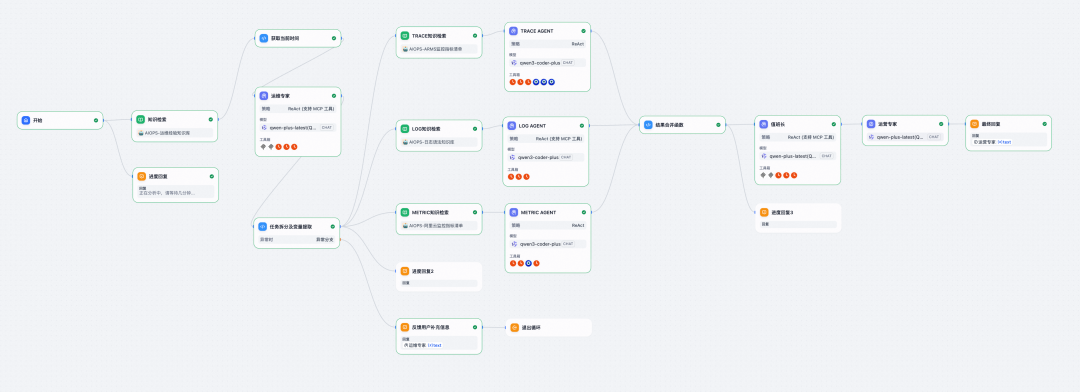Click the green success check on 结果合并函数
This screenshot has height=392, width=1080.
[718, 125]
